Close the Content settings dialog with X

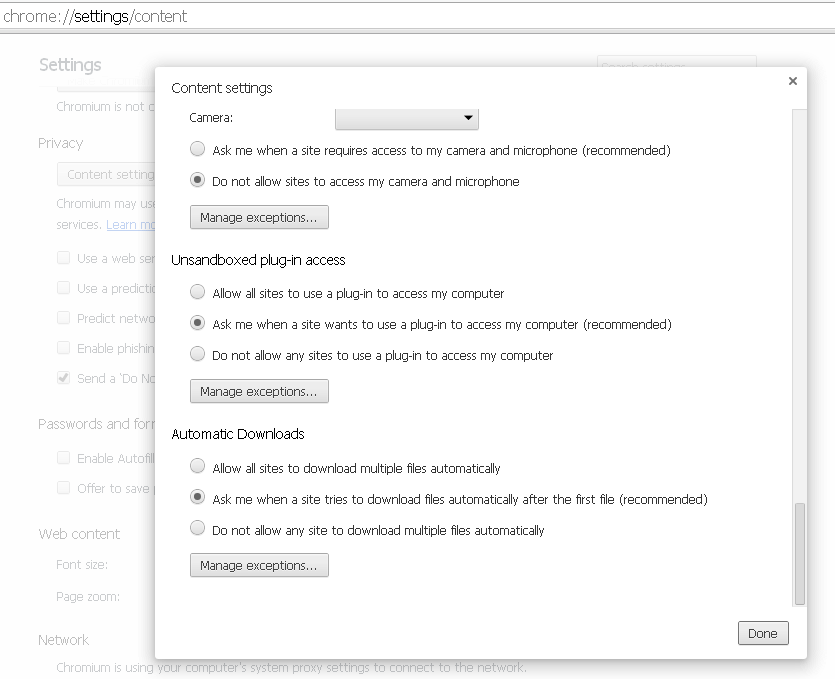pos(792,81)
